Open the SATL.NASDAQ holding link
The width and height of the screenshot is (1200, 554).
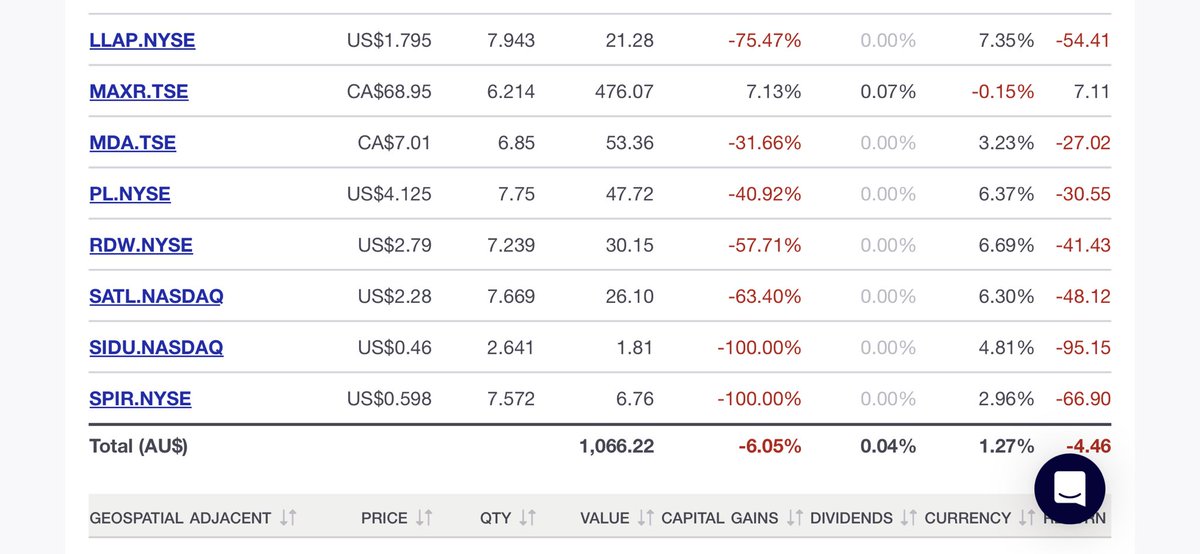click(156, 297)
